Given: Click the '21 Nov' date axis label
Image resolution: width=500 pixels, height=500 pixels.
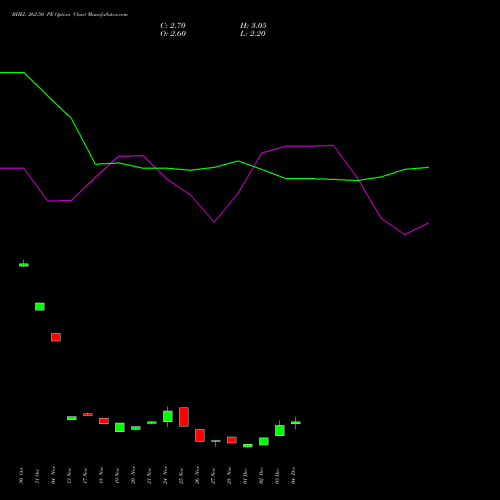Looking at the screenshot, I should pos(149,475).
